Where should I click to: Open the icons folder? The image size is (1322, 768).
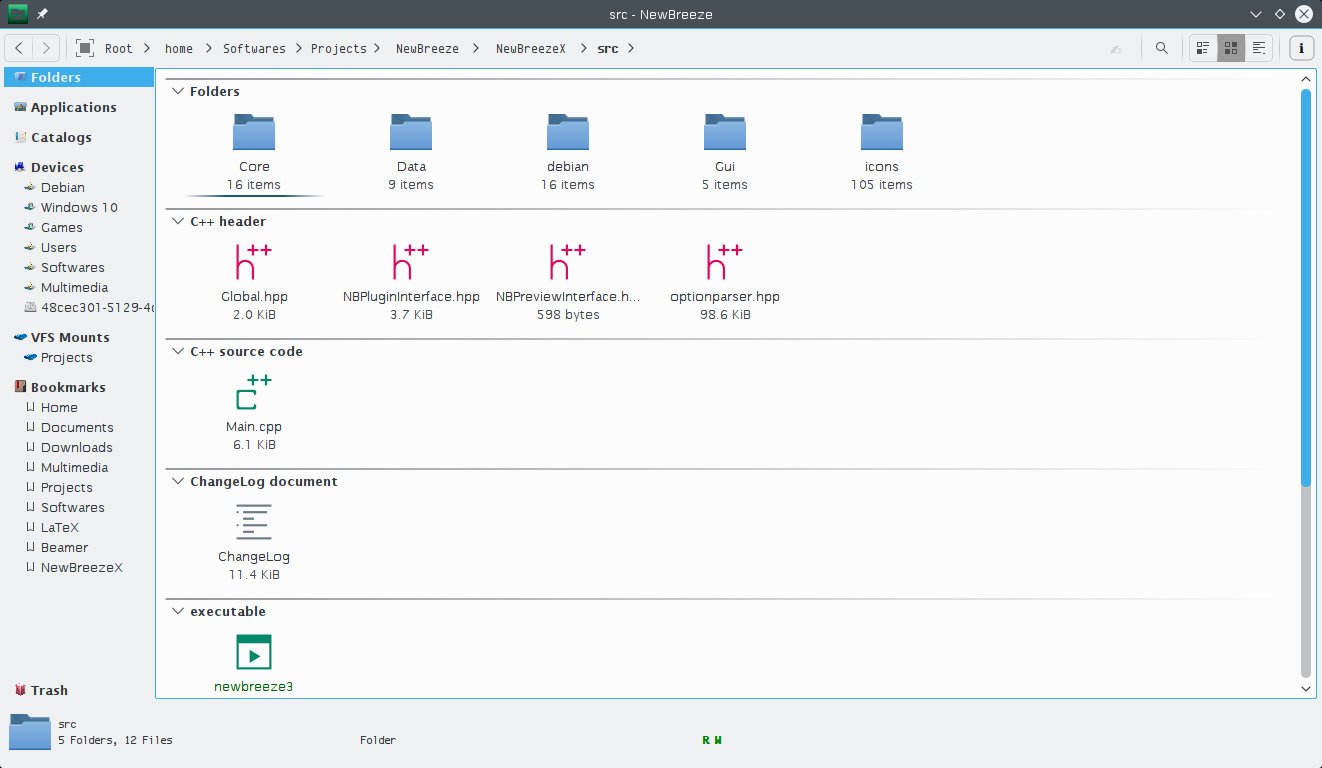[882, 151]
